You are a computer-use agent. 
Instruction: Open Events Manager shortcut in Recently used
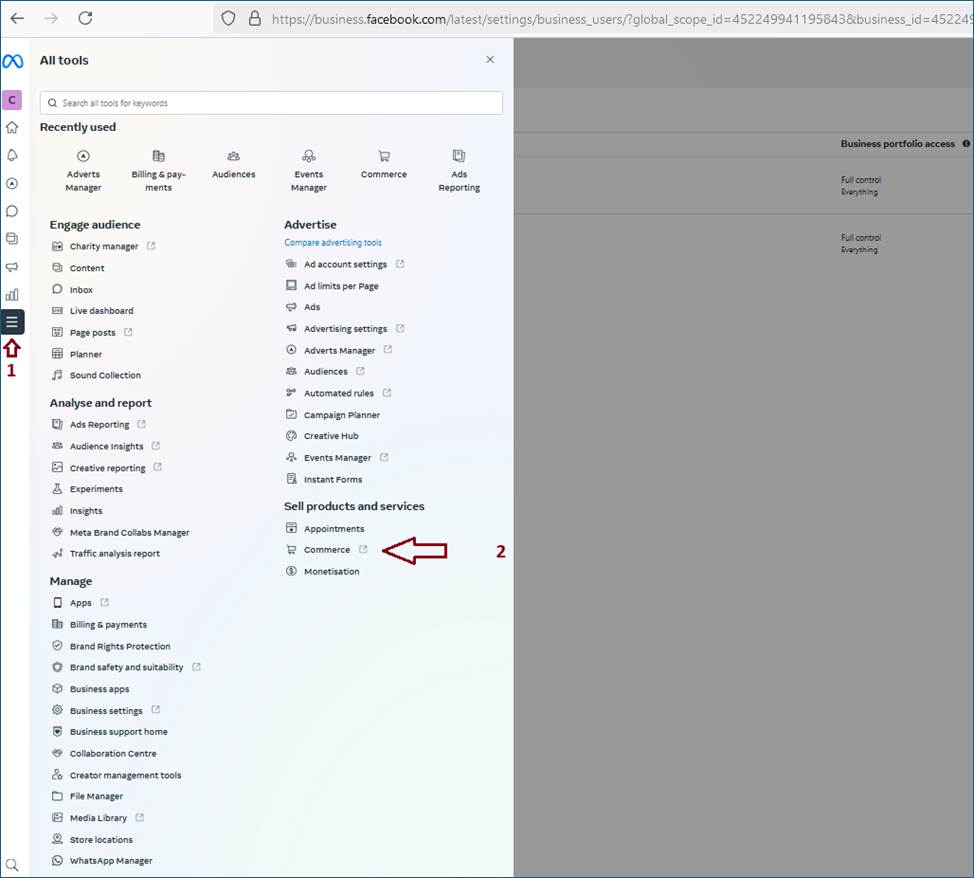tap(308, 170)
